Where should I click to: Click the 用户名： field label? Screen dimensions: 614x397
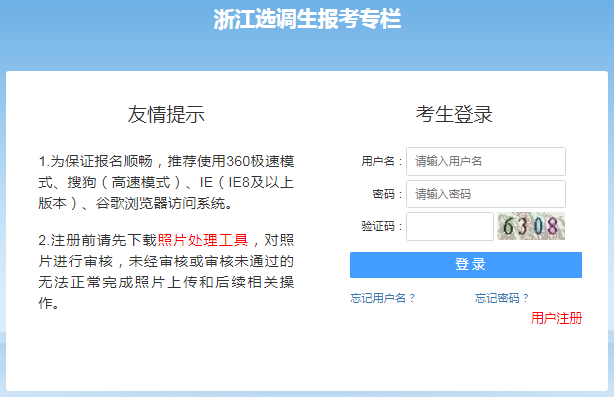click(382, 161)
